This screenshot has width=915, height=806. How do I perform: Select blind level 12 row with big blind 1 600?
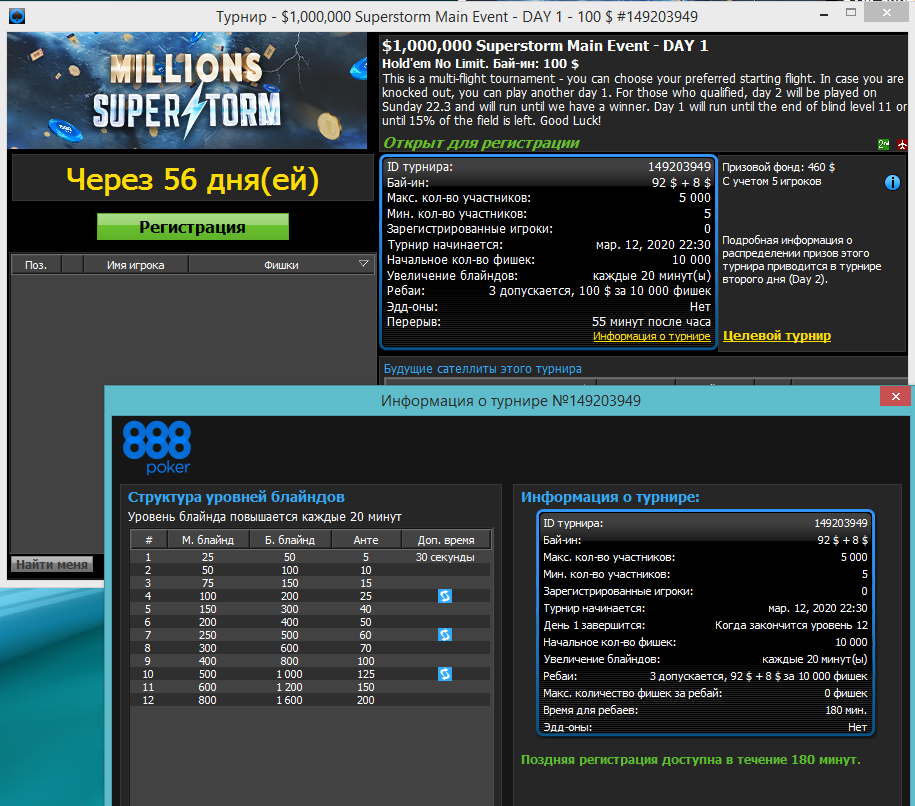(310, 700)
